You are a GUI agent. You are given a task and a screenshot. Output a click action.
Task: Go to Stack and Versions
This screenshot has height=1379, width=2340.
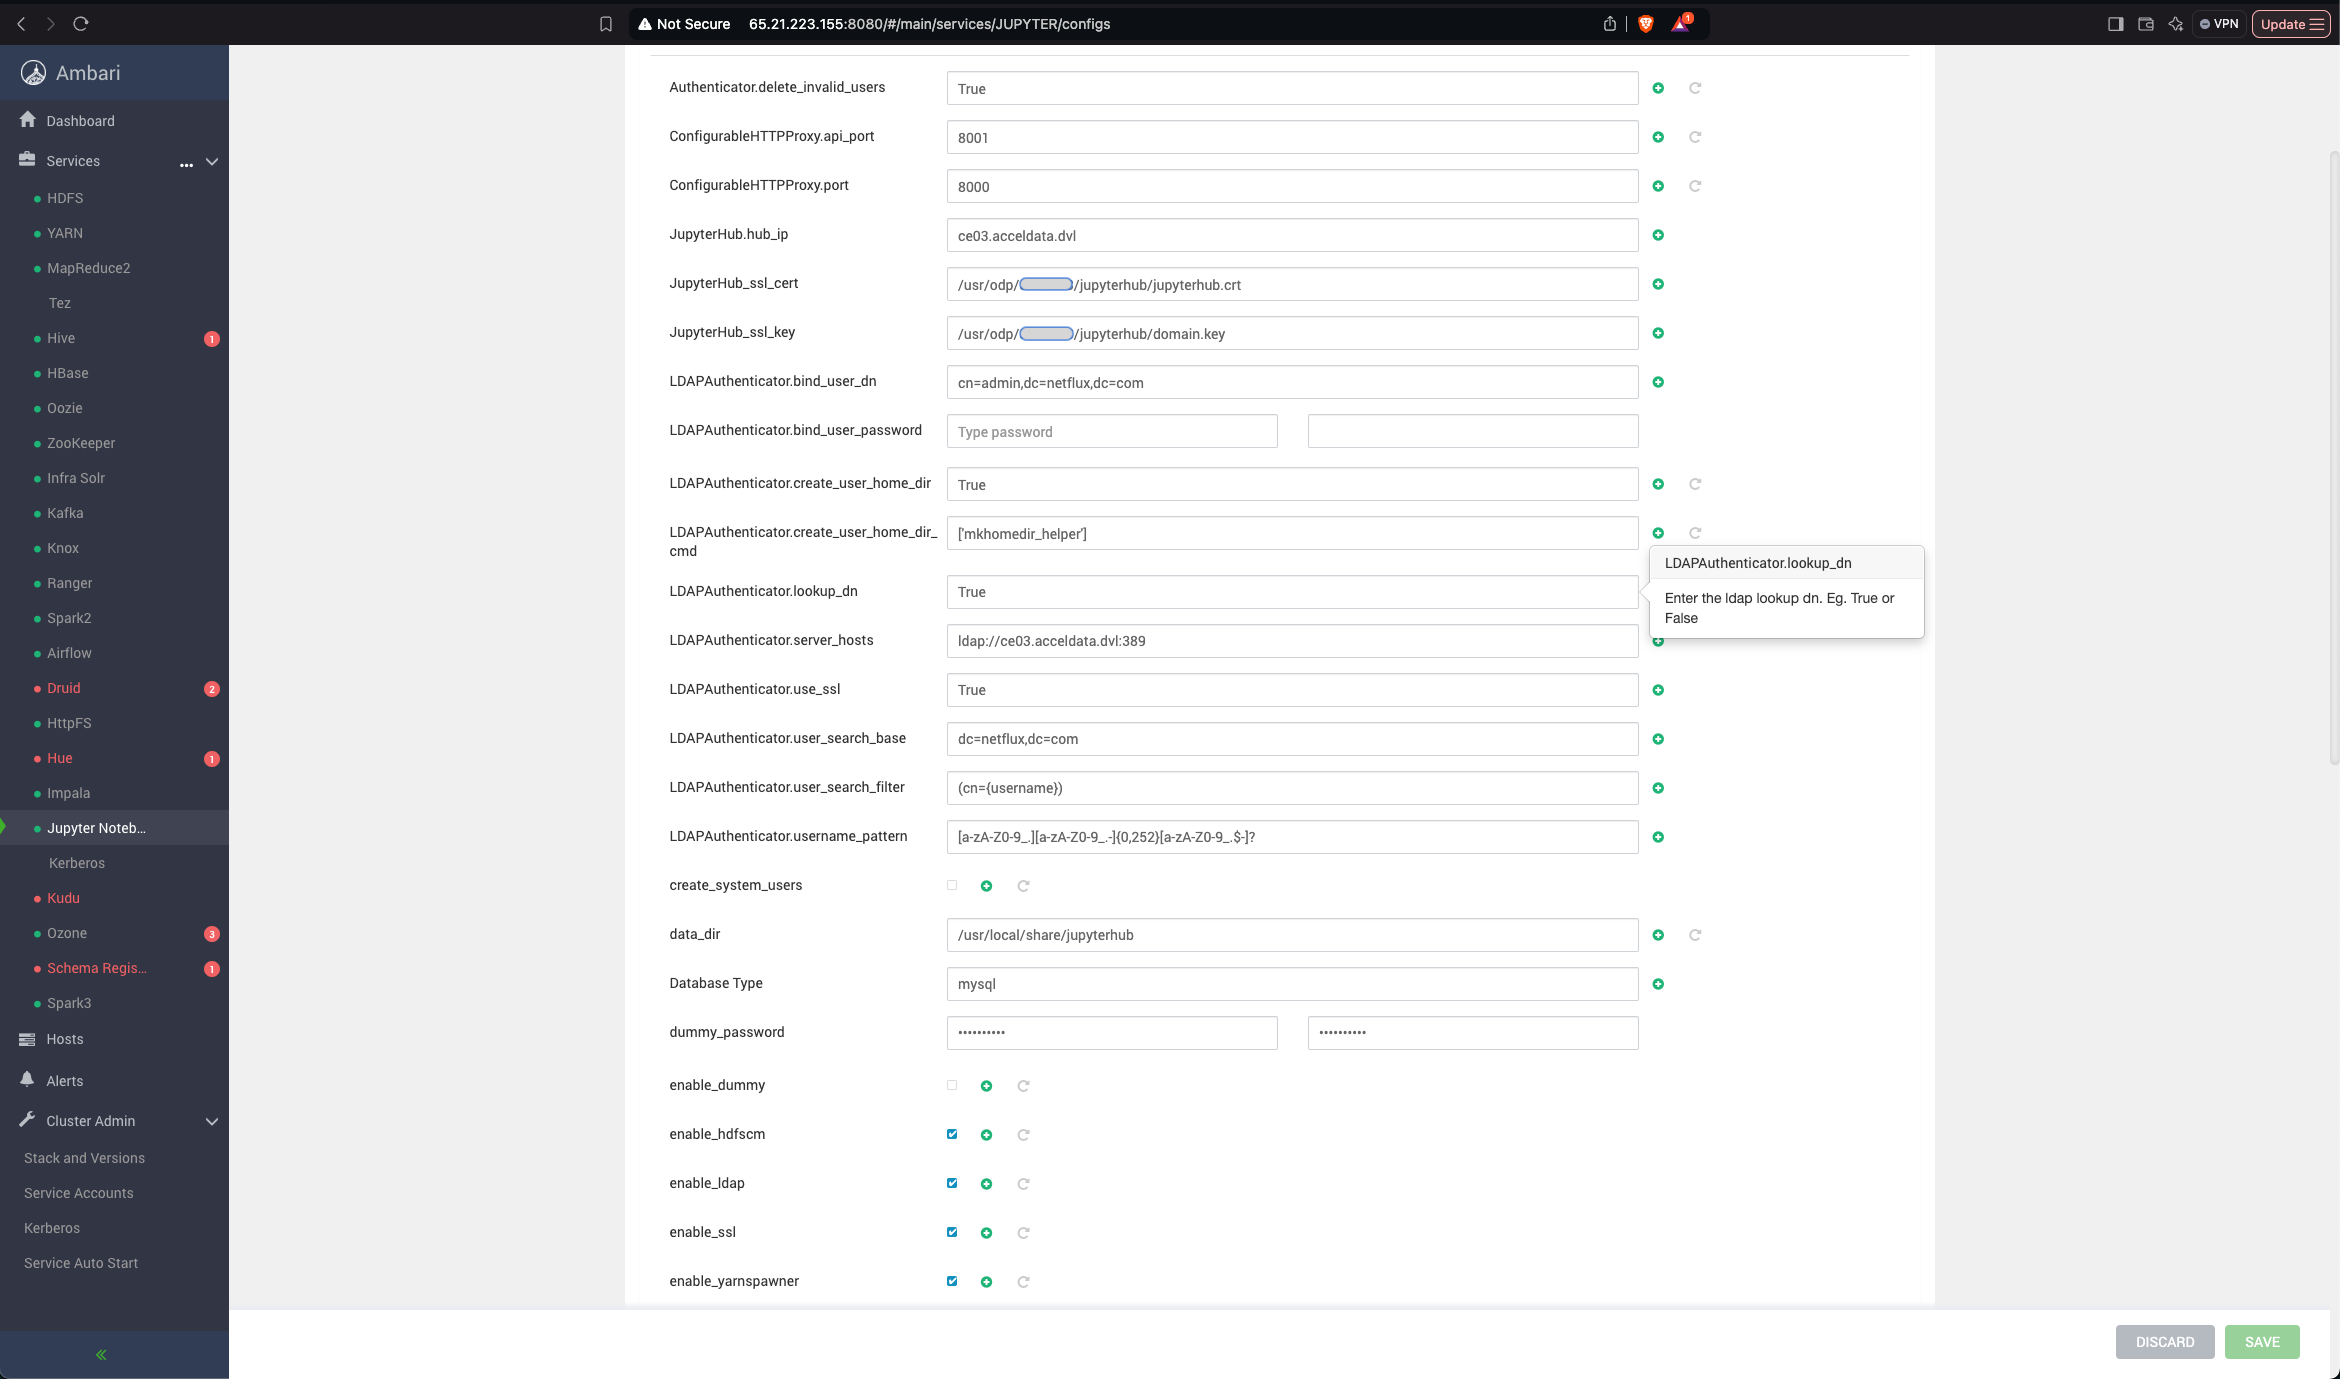click(84, 1158)
